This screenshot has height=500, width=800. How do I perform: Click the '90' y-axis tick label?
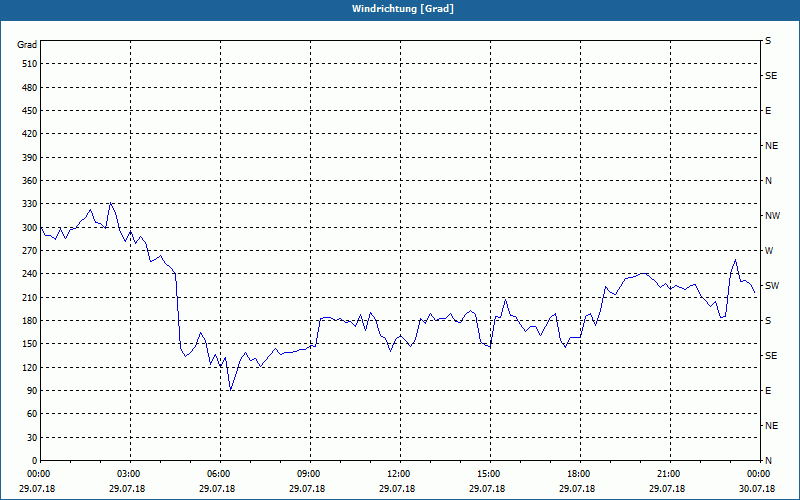tap(32, 391)
